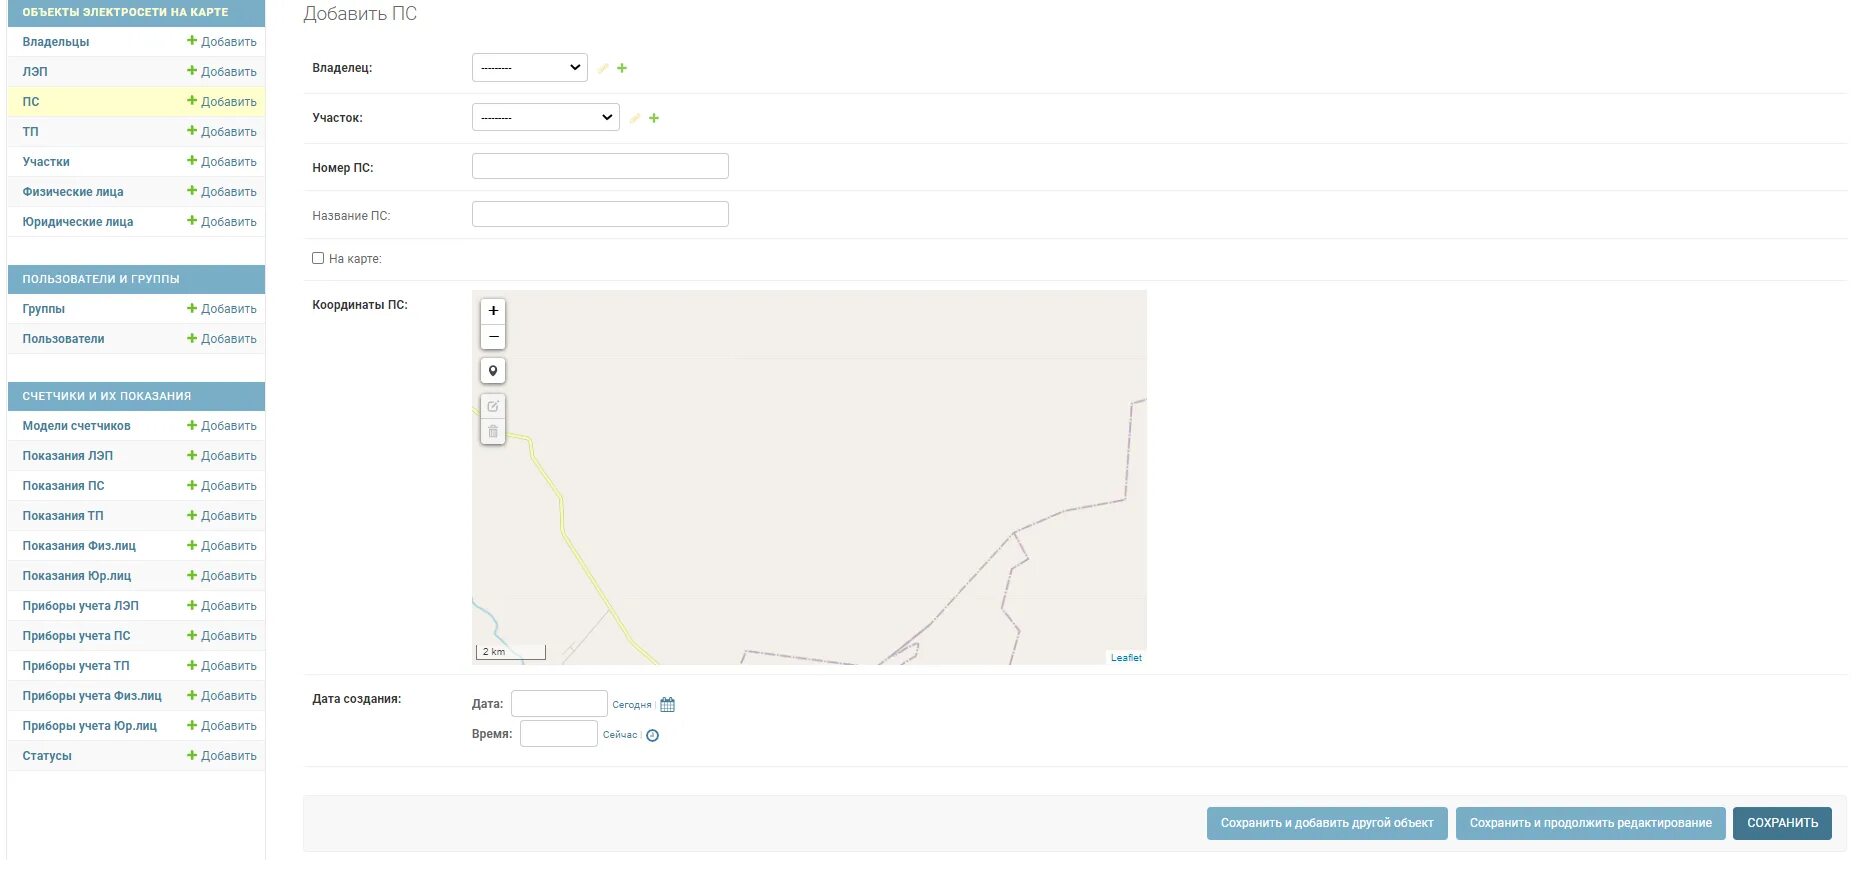
Task: Open the clock time picker icon
Action: tap(653, 735)
